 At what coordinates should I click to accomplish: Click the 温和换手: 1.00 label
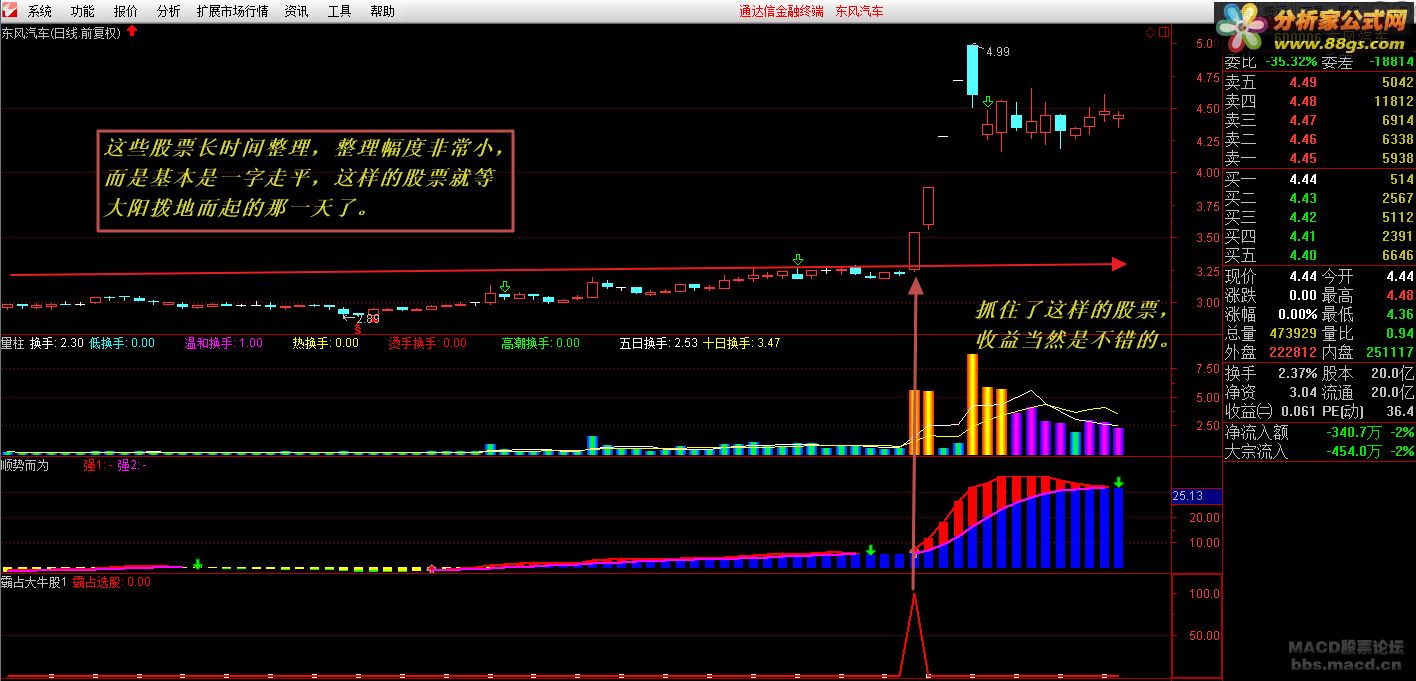224,343
